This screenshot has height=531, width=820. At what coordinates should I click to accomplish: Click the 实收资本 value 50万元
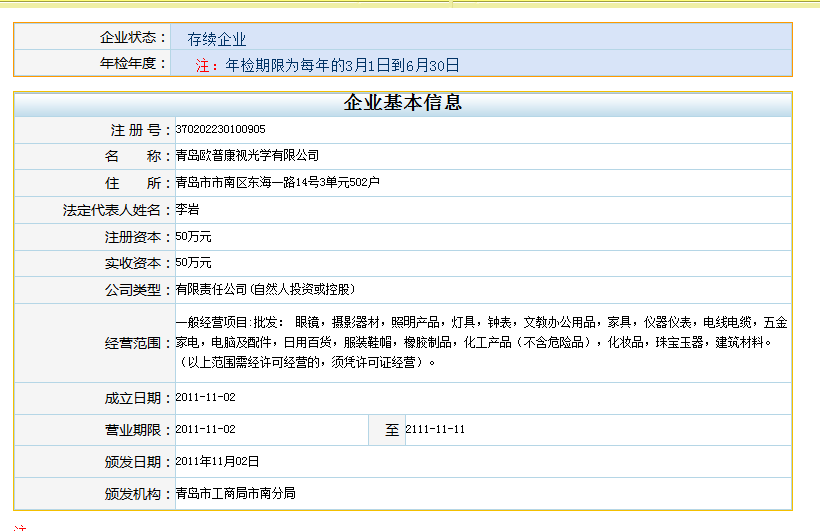[x=193, y=263]
